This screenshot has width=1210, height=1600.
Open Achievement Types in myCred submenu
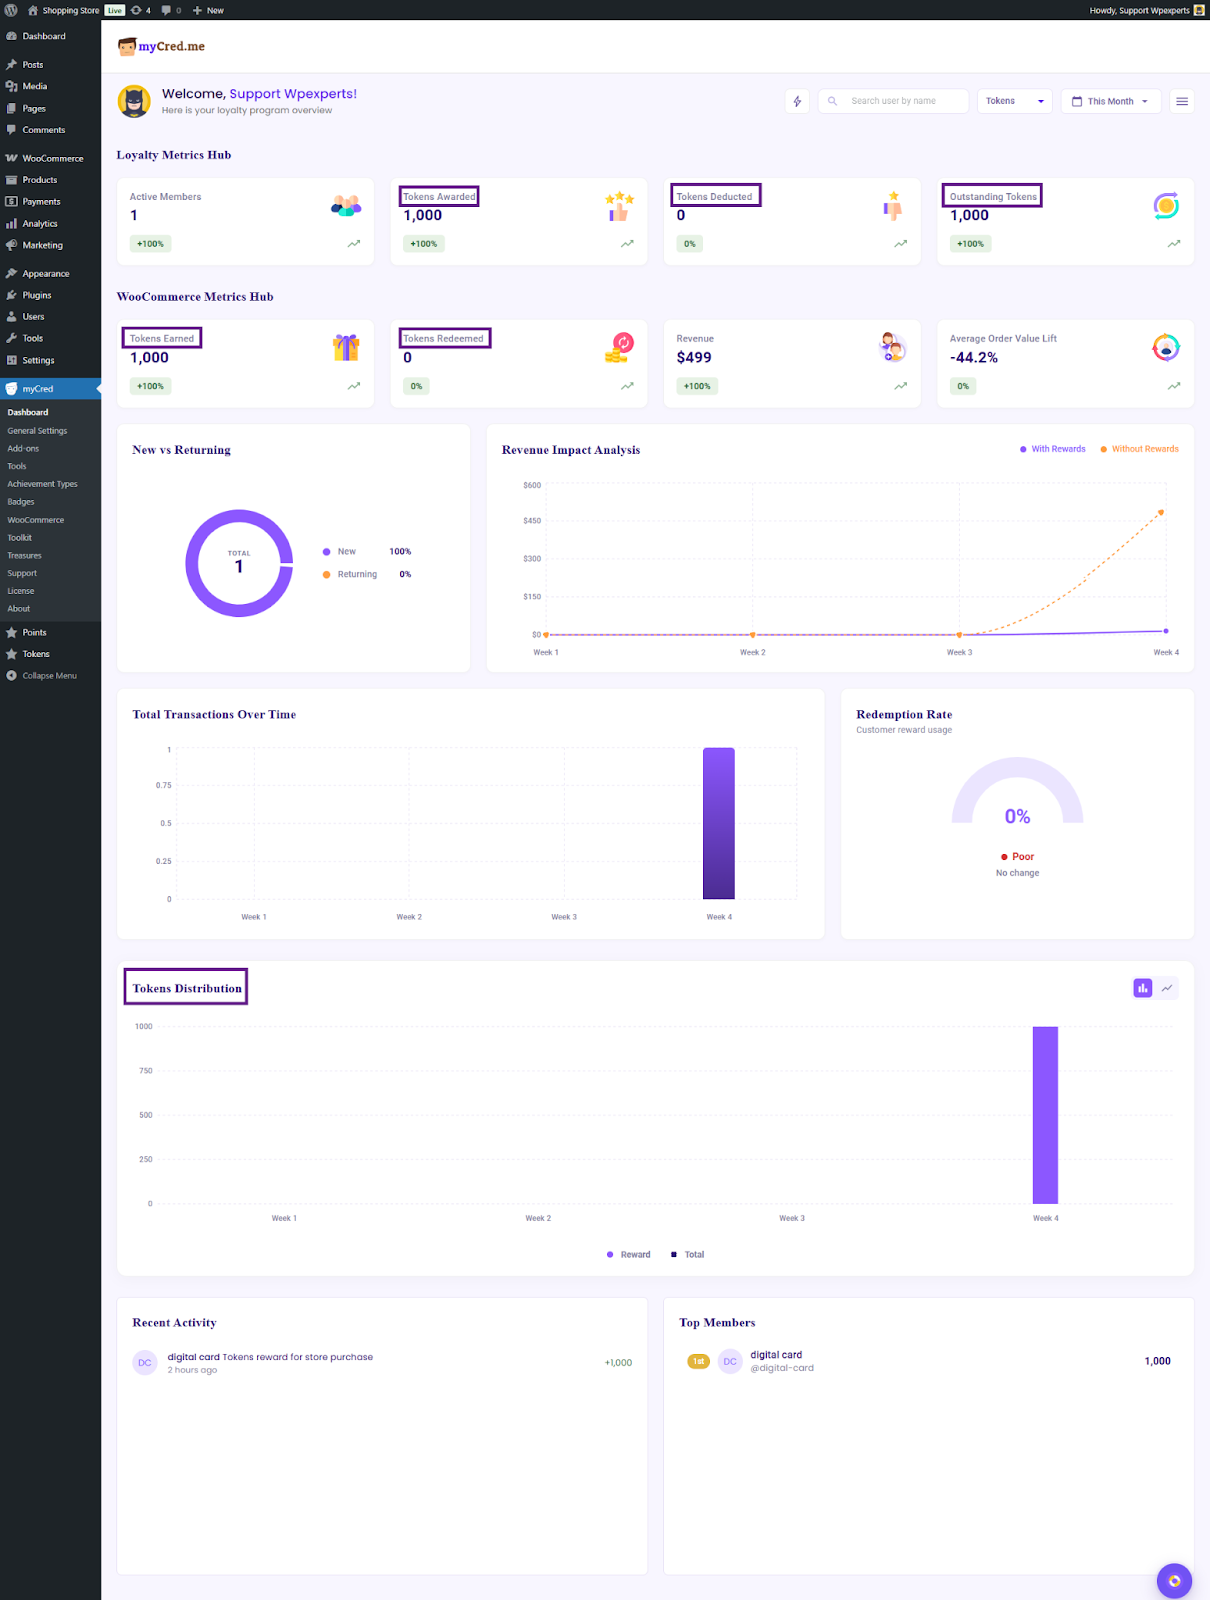tap(42, 484)
